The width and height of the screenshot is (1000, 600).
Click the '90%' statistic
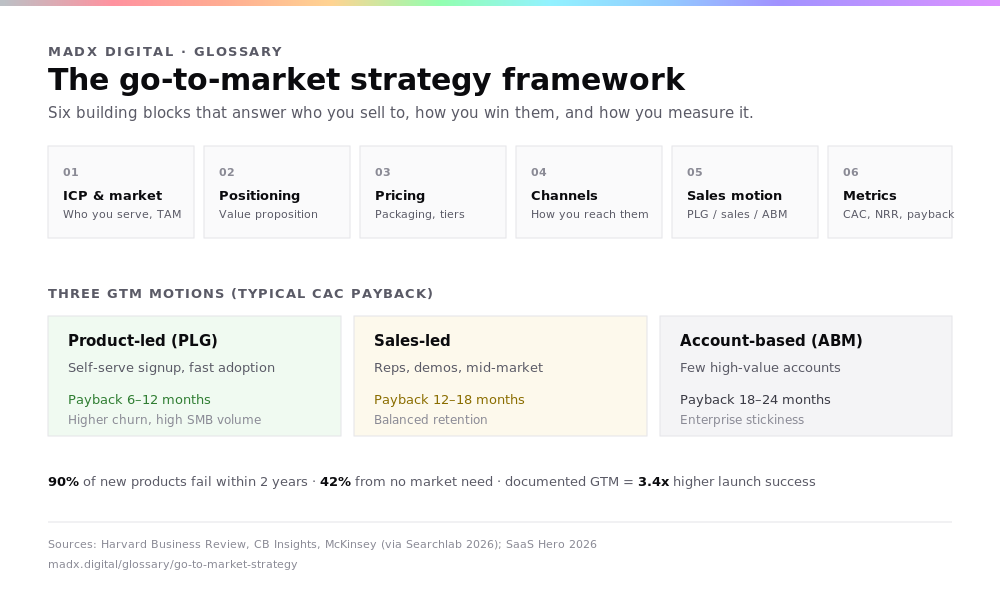click(x=63, y=482)
